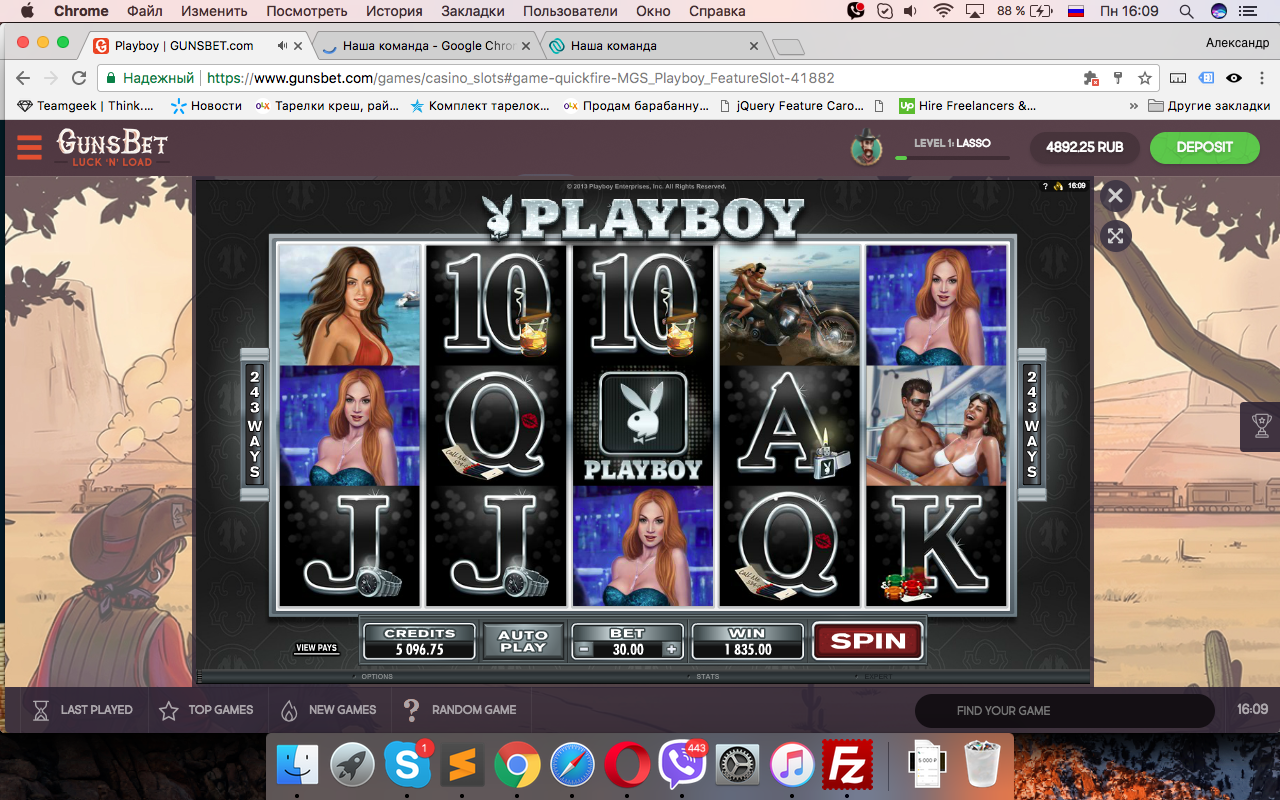This screenshot has width=1280, height=800.
Task: Click the eye extension icon
Action: coord(1234,78)
